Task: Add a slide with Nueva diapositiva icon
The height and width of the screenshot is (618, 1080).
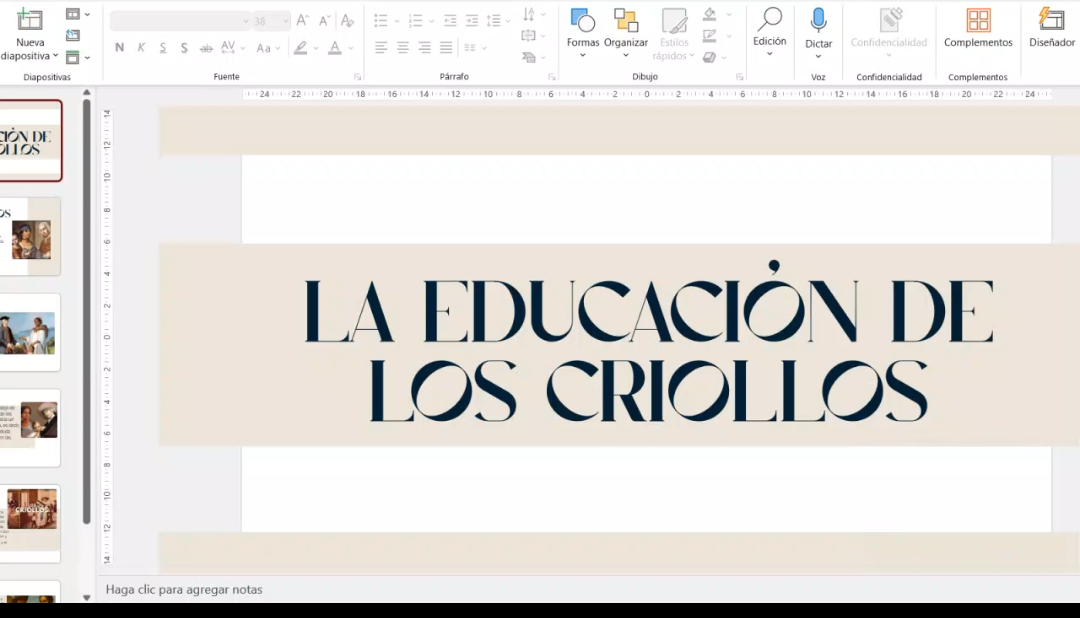Action: pos(30,21)
